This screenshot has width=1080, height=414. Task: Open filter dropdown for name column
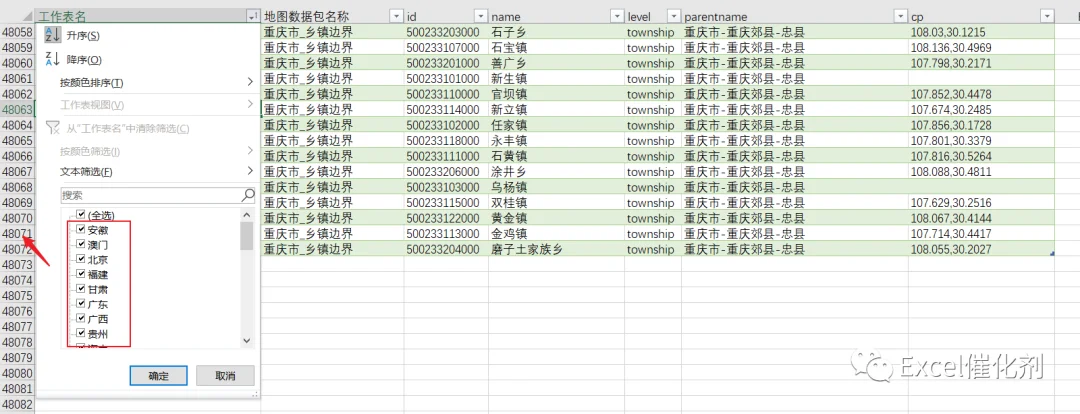[615, 16]
